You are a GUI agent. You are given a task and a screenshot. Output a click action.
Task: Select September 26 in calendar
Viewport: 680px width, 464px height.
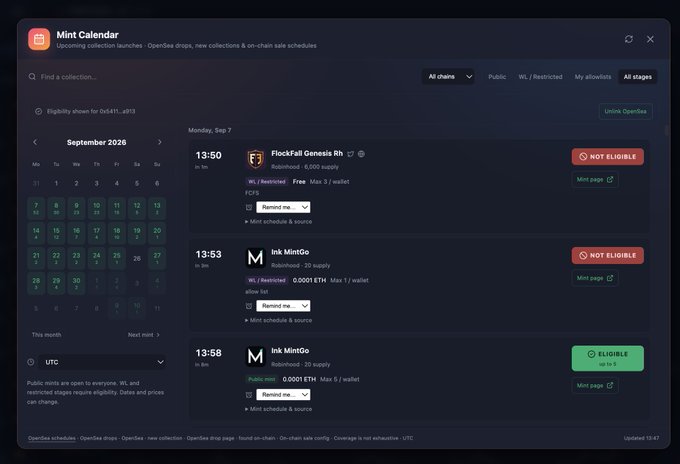pyautogui.click(x=137, y=258)
